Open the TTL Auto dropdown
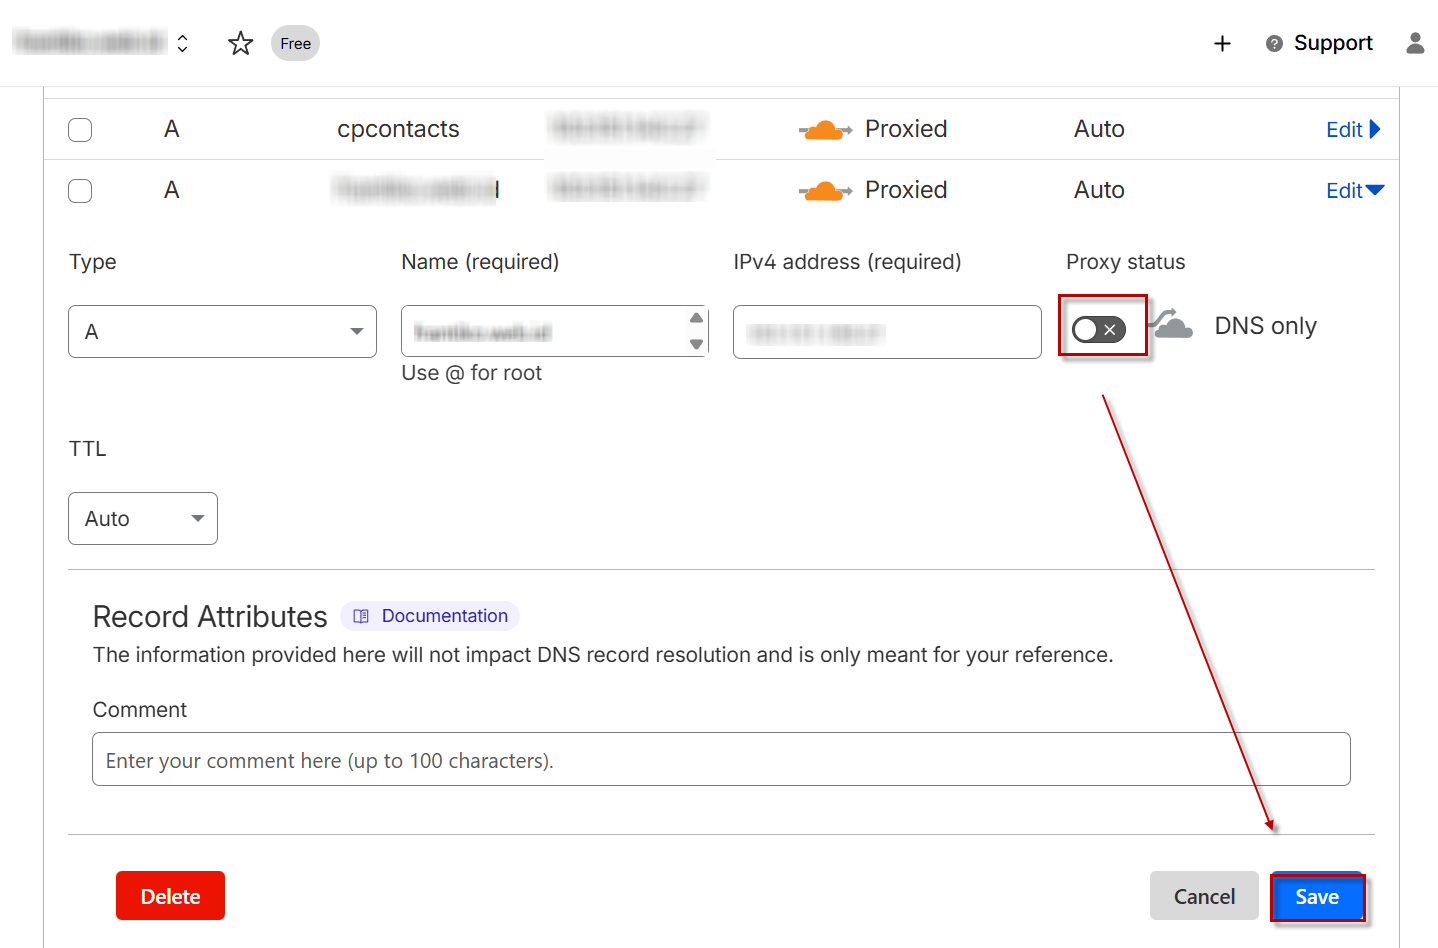 click(143, 518)
